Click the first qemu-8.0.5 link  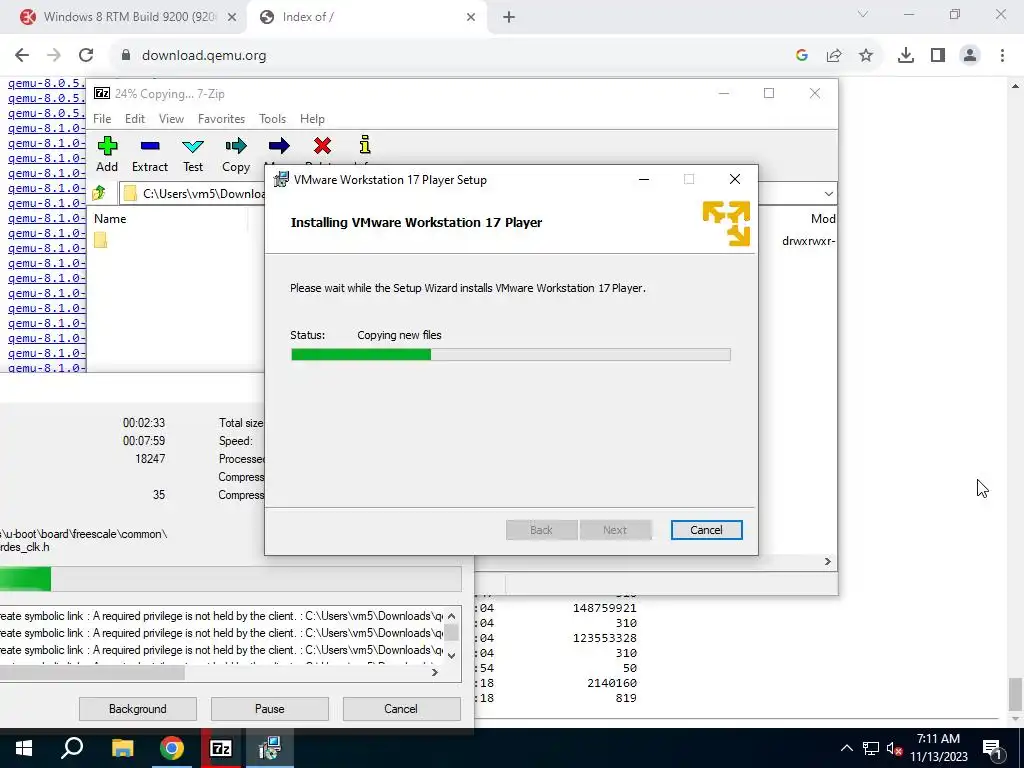46,83
